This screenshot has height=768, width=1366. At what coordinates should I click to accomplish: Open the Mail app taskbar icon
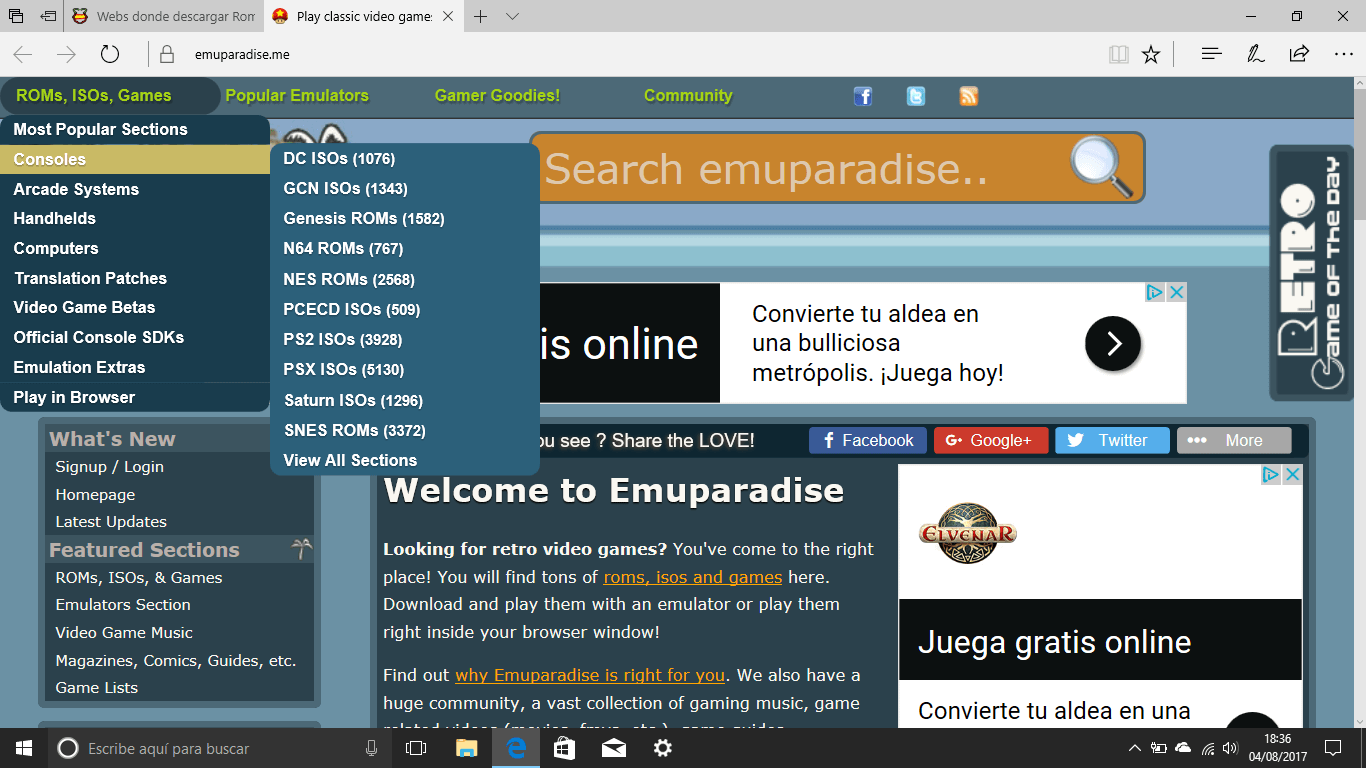coord(614,748)
